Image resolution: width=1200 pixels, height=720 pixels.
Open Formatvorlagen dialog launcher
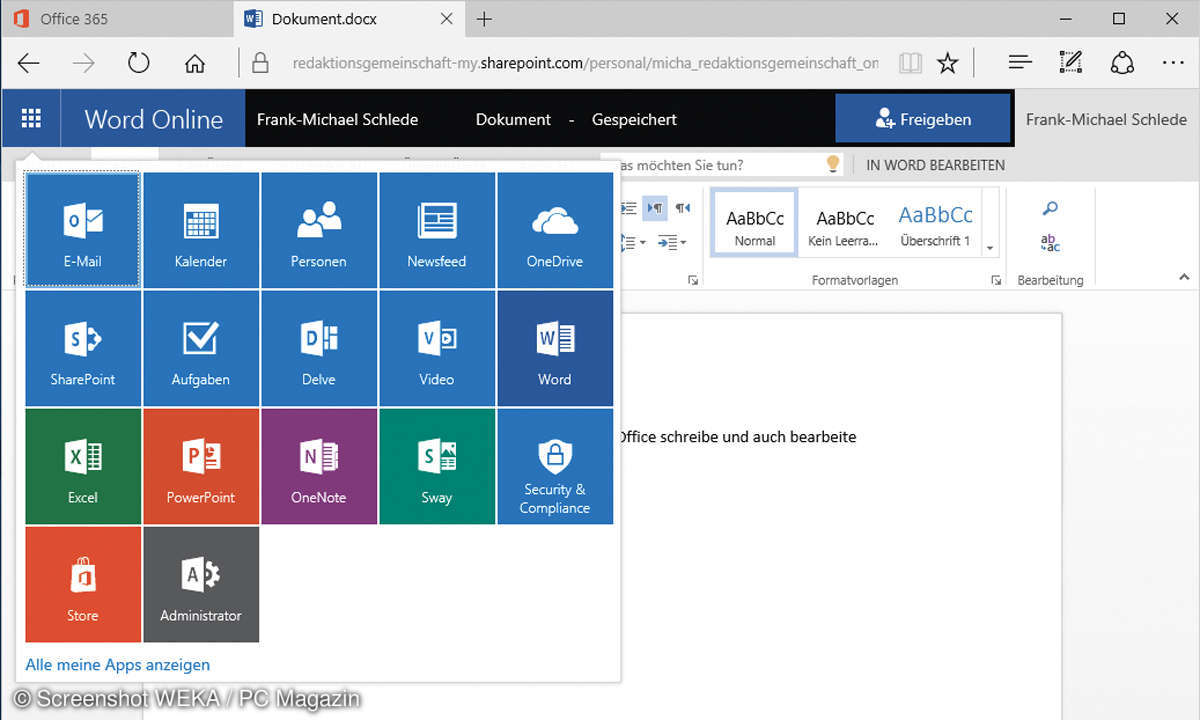(996, 281)
